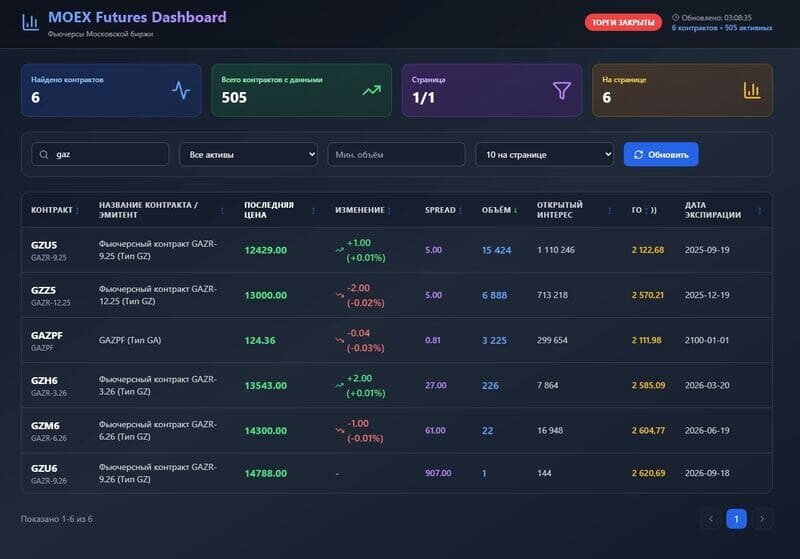Click the GZU5 contract ticker
The height and width of the screenshot is (559, 800).
click(44, 245)
